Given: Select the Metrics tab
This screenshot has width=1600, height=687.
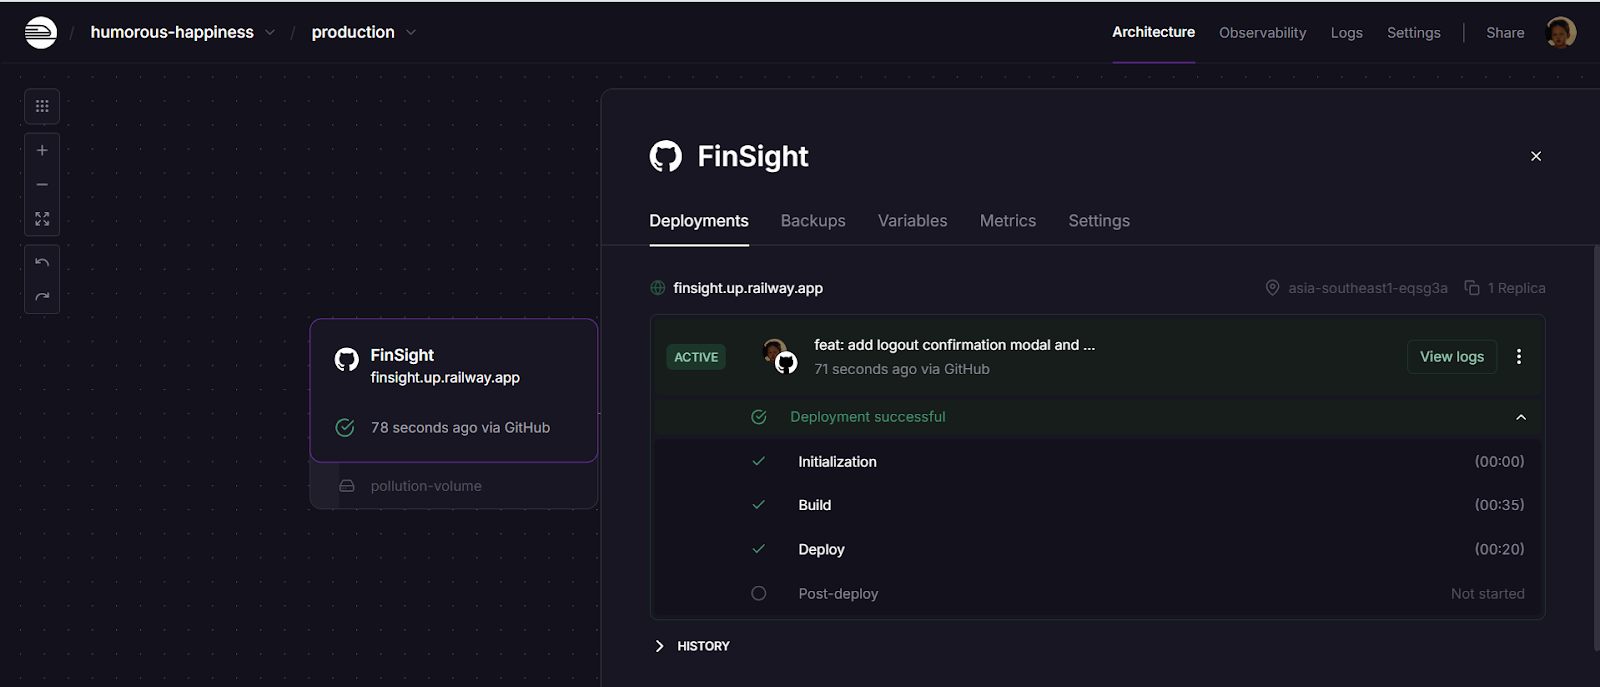Looking at the screenshot, I should tap(1008, 221).
